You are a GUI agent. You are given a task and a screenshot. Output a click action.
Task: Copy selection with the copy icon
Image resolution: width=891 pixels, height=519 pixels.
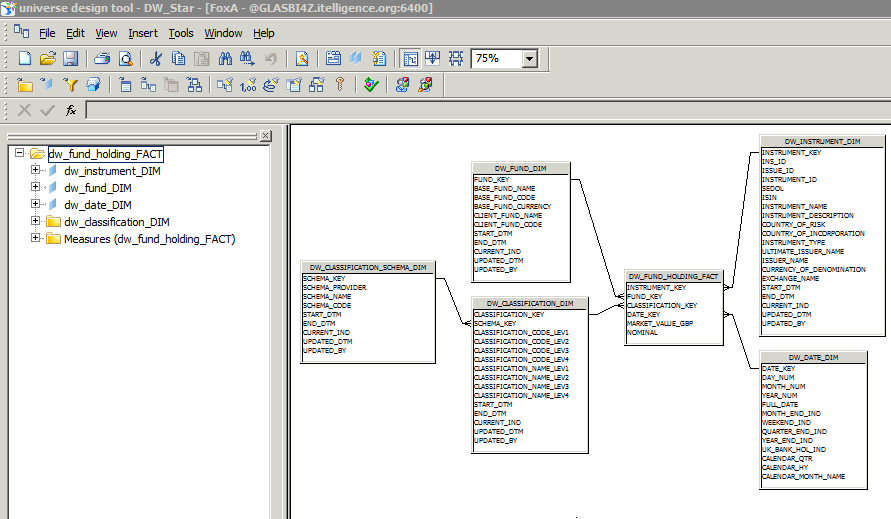[x=178, y=59]
